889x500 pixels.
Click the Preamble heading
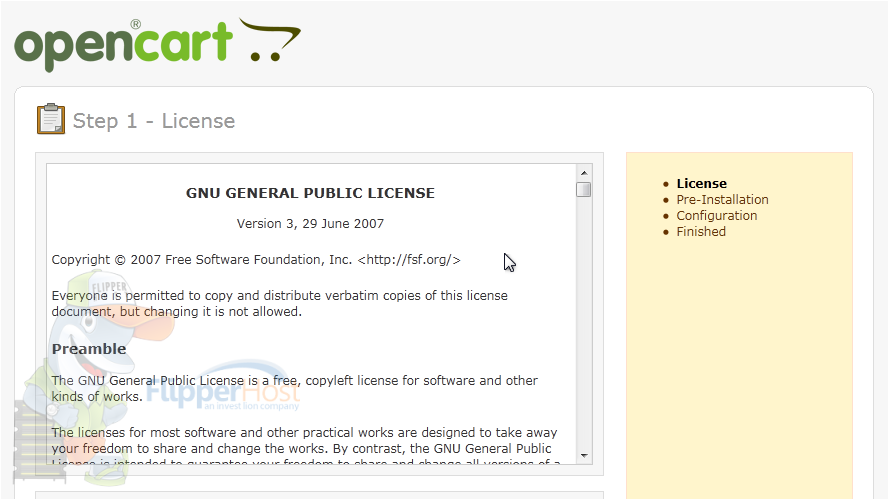pyautogui.click(x=89, y=349)
